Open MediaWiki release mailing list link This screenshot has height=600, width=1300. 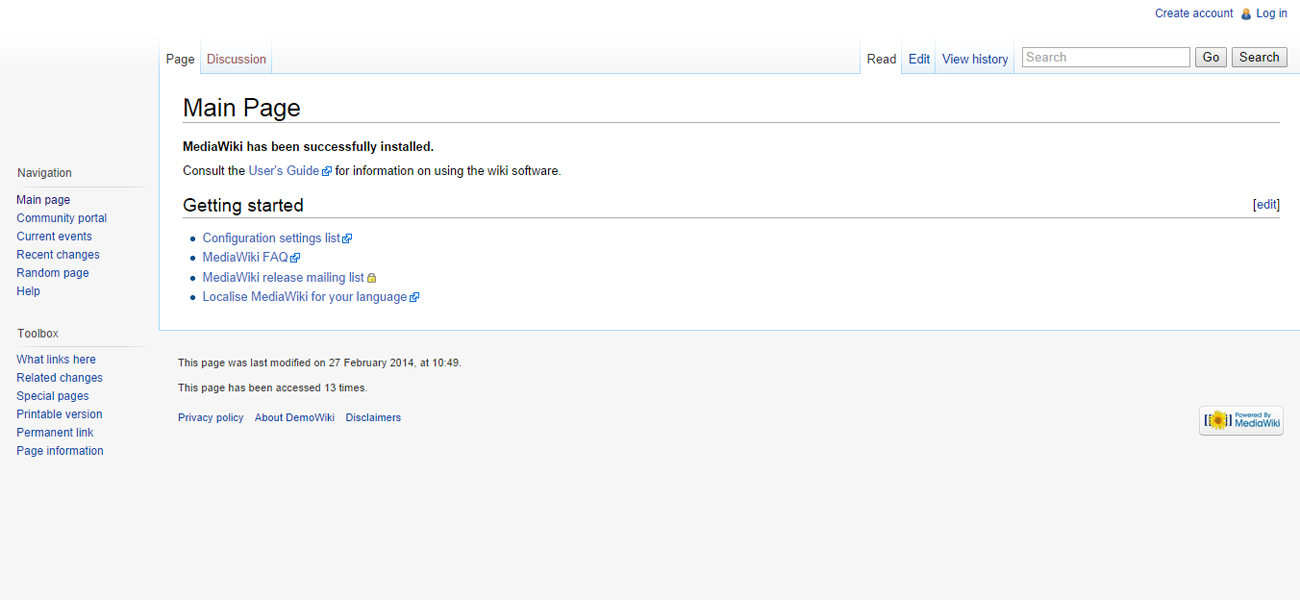(283, 277)
